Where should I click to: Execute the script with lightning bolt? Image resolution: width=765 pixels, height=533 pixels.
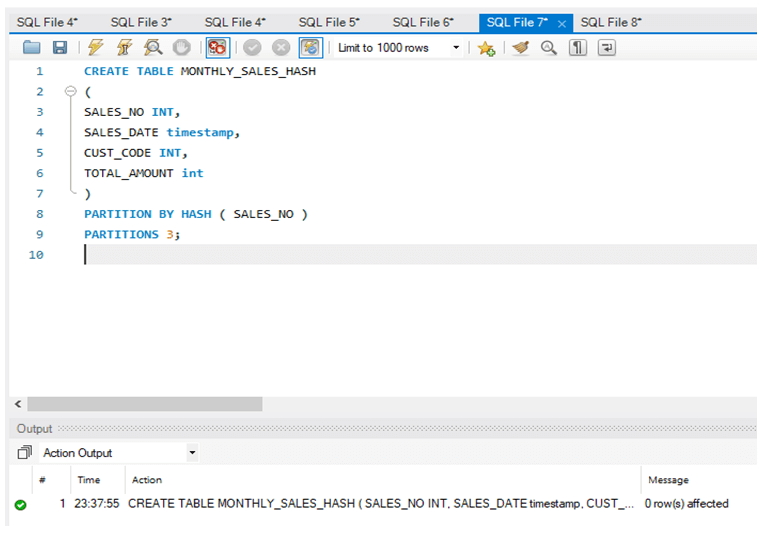coord(96,47)
